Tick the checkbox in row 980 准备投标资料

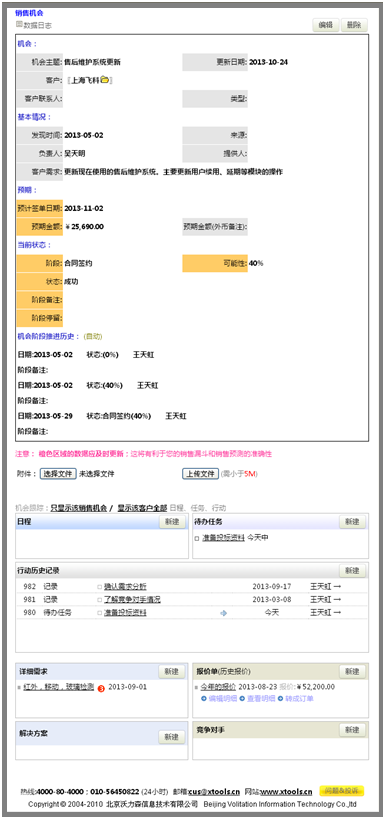[x=100, y=613]
